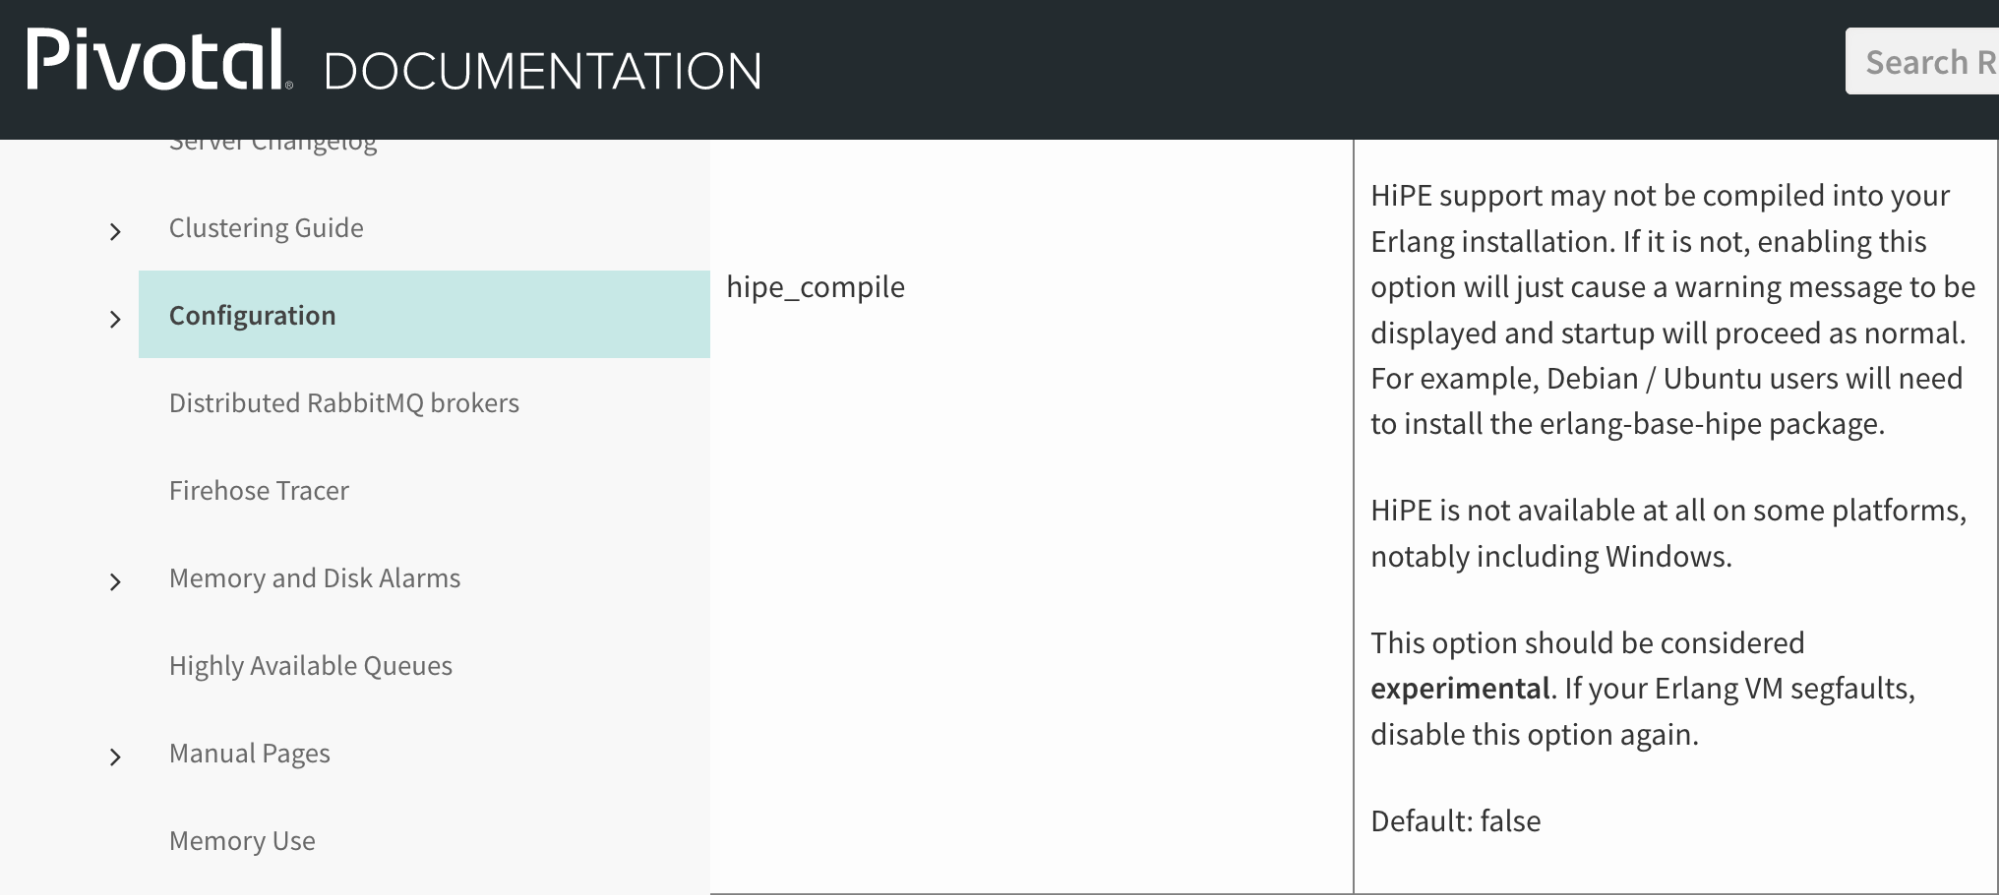The width and height of the screenshot is (1999, 896).
Task: Open Distributed RabbitMQ brokers page
Action: 344,403
